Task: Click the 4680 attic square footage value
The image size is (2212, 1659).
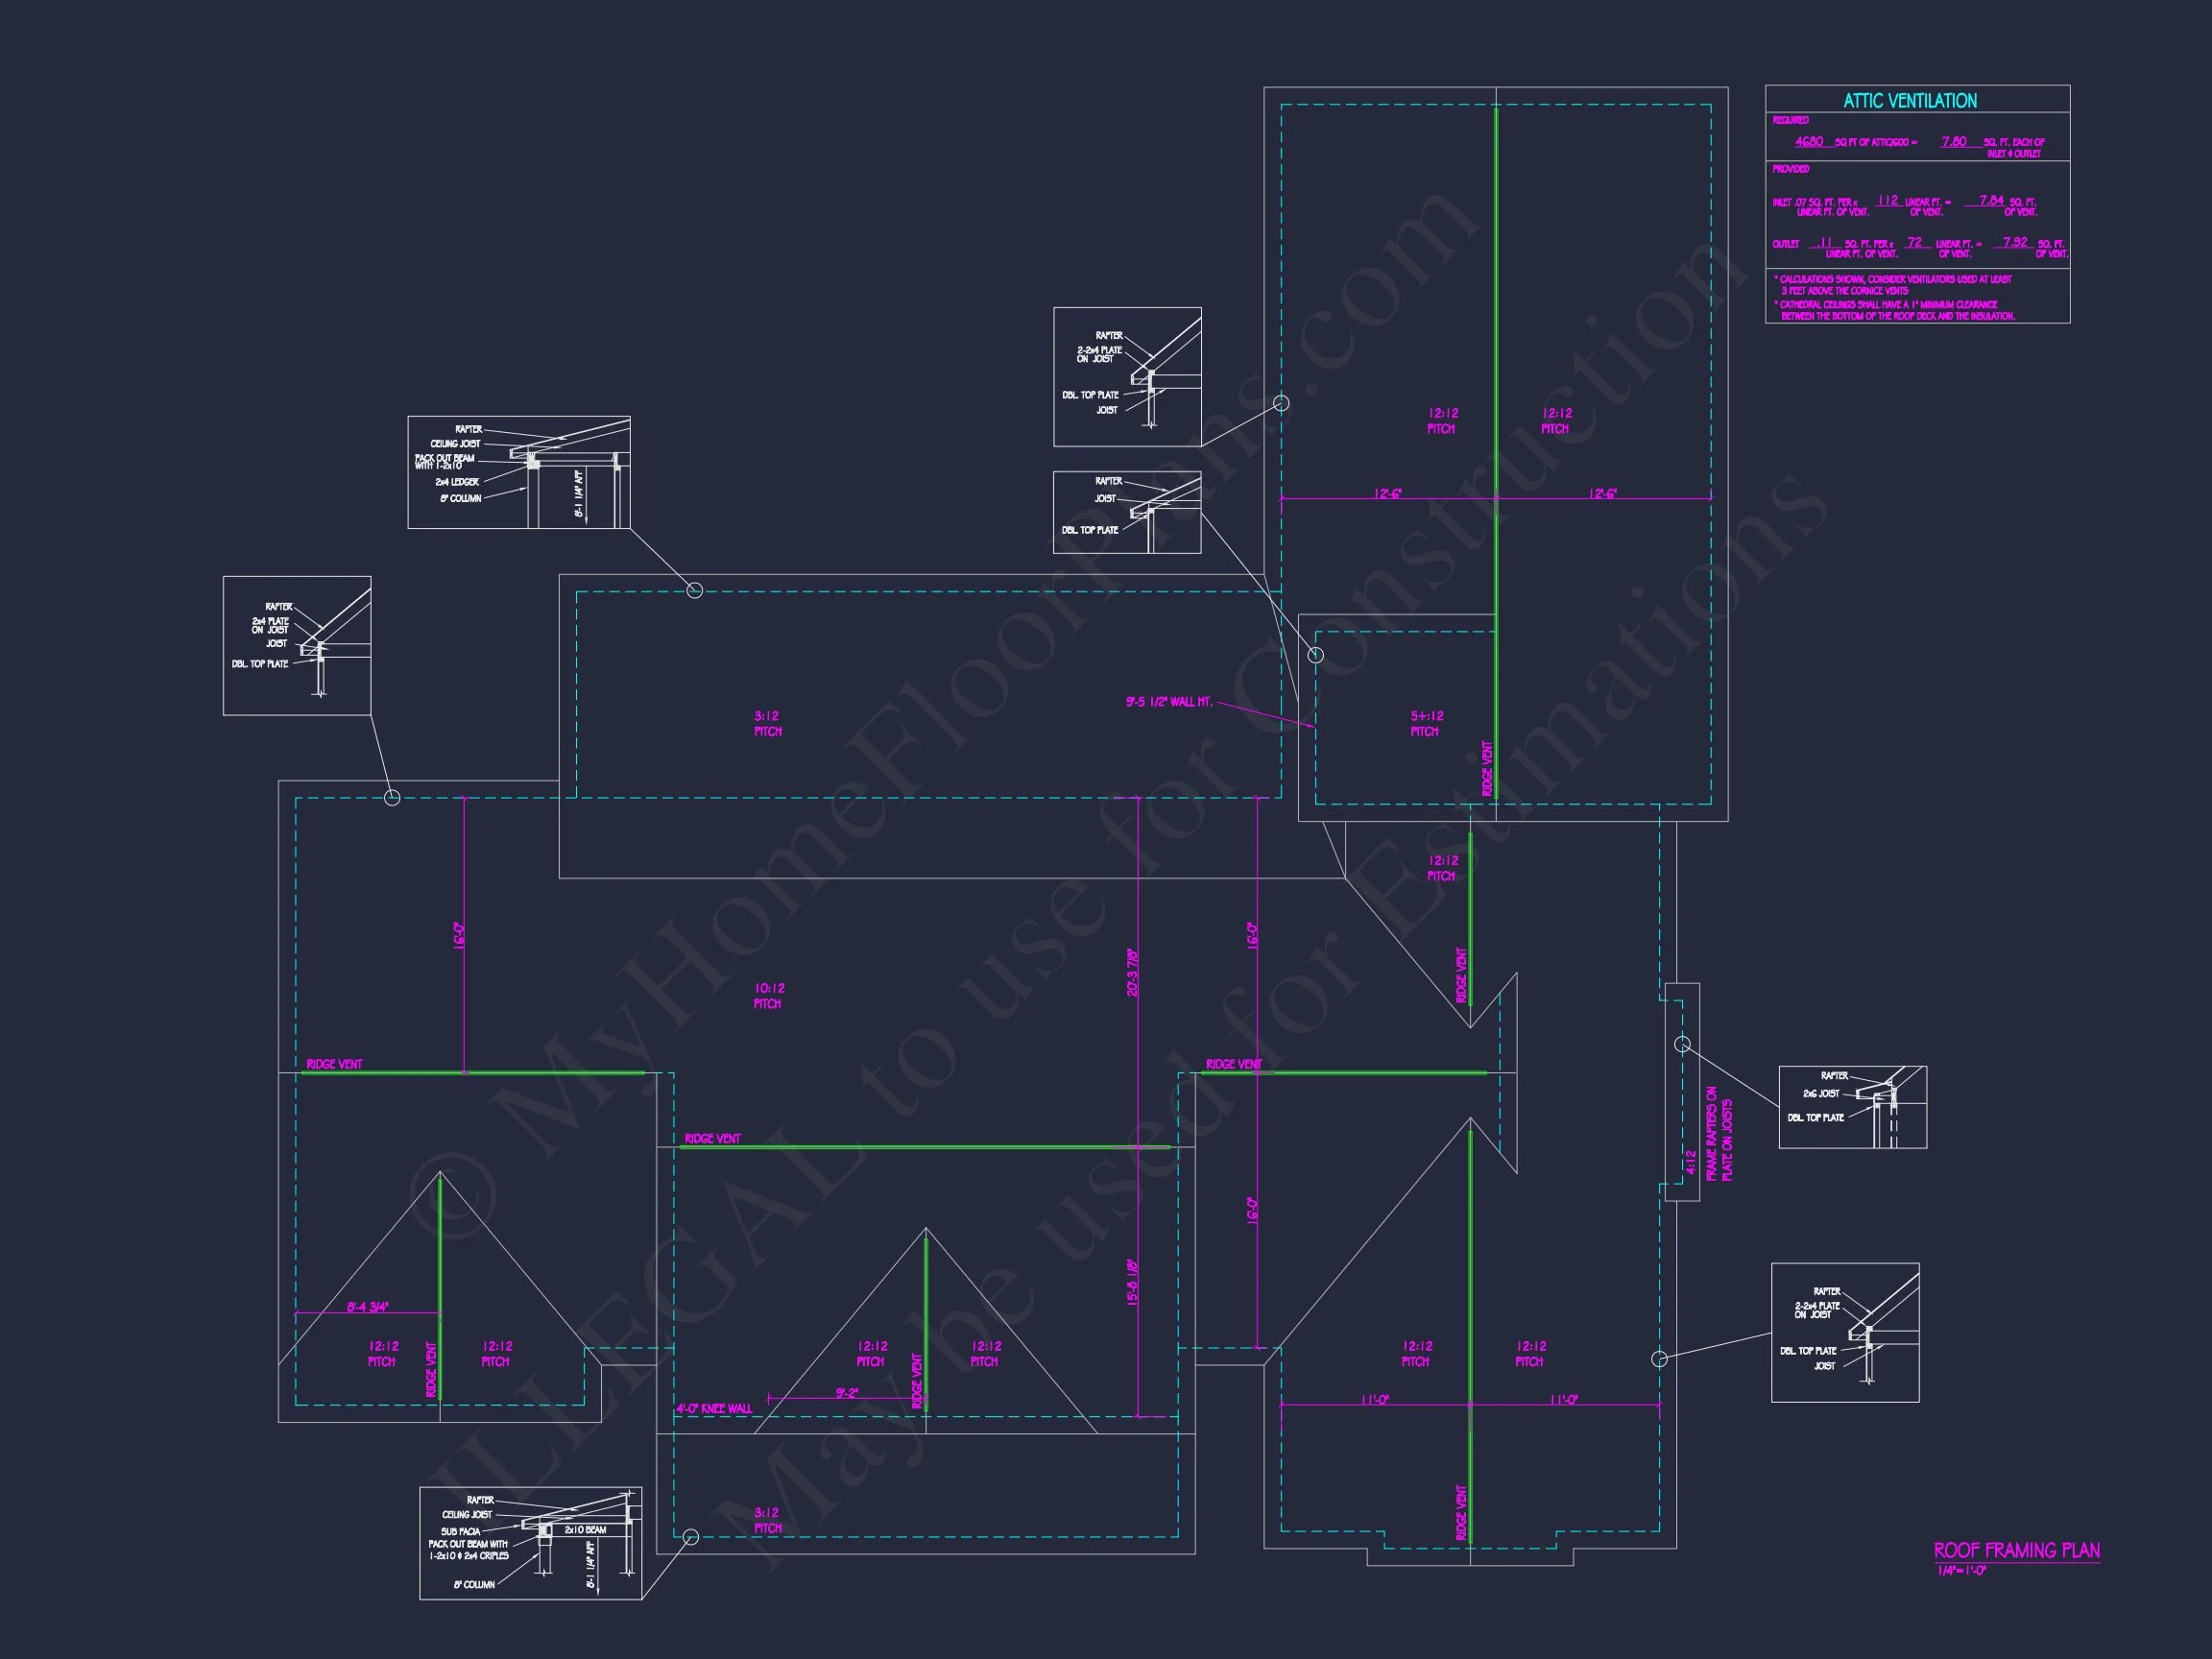Action: pos(1809,142)
